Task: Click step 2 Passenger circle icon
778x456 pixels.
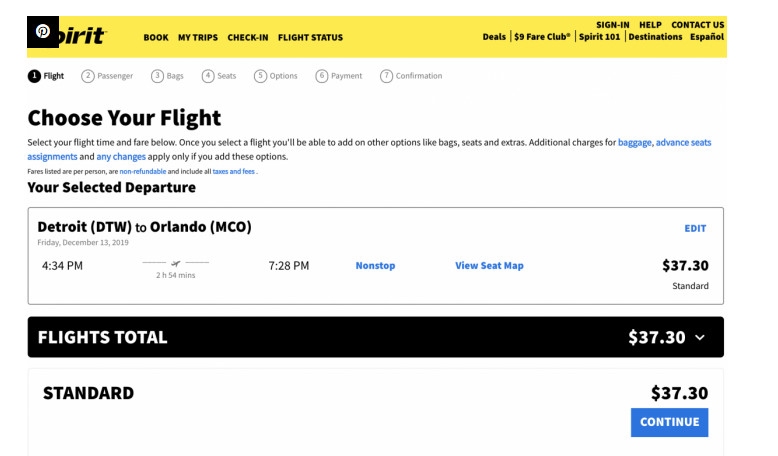Action: pos(88,76)
